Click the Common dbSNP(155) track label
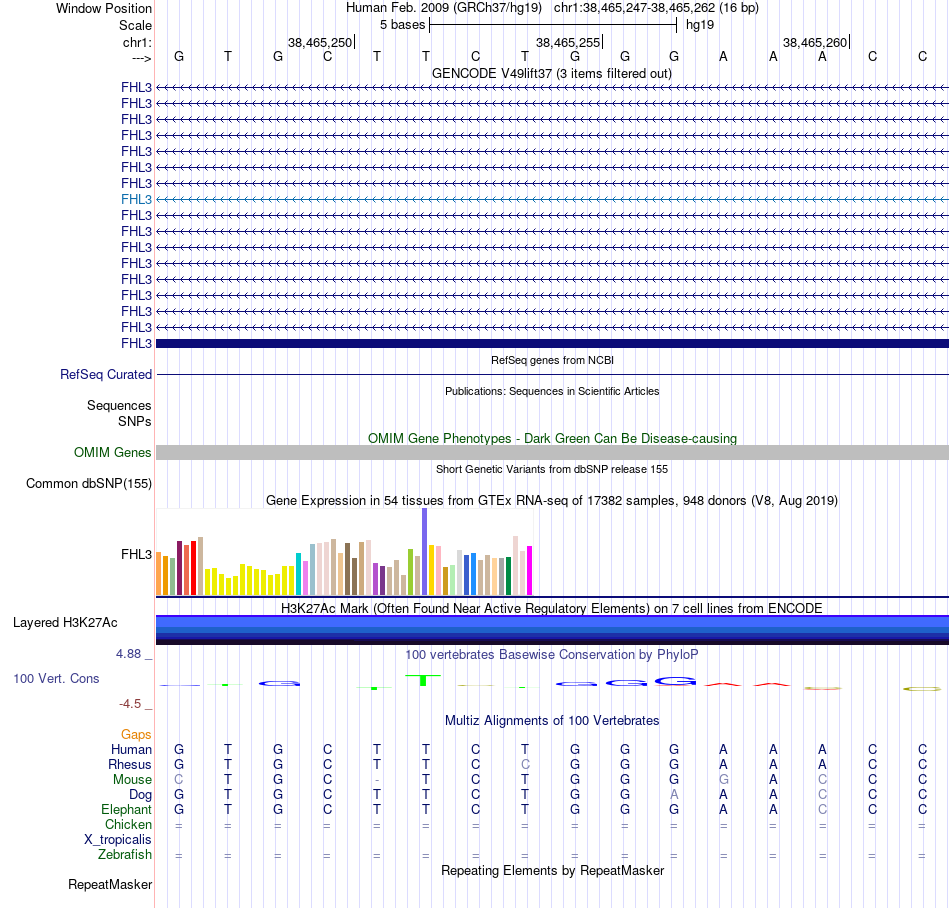 [89, 483]
